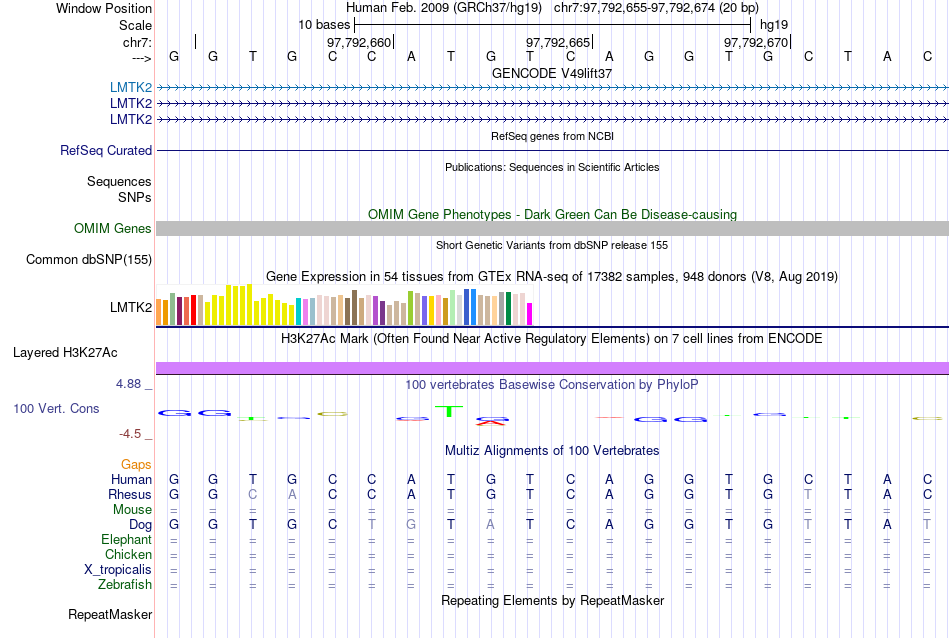Click the 100 Vert. Cons track label
Viewport: 950px width, 638px height.
click(56, 408)
